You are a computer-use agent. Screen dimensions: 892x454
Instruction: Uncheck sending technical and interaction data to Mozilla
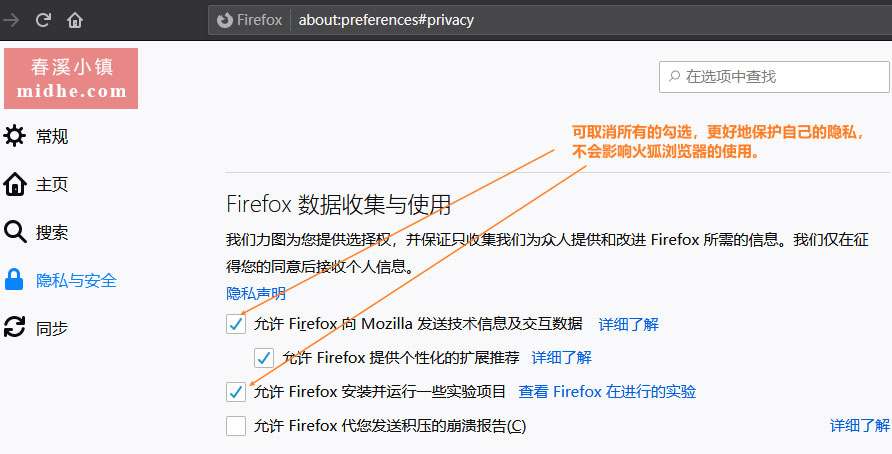[x=236, y=324]
